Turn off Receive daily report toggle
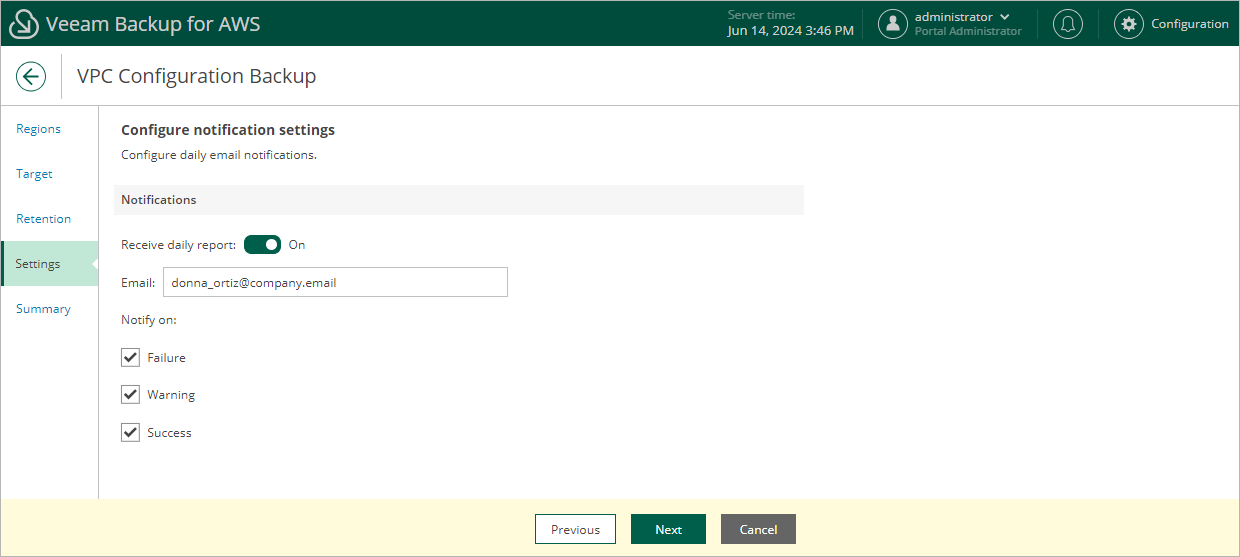This screenshot has width=1240, height=557. (x=262, y=245)
